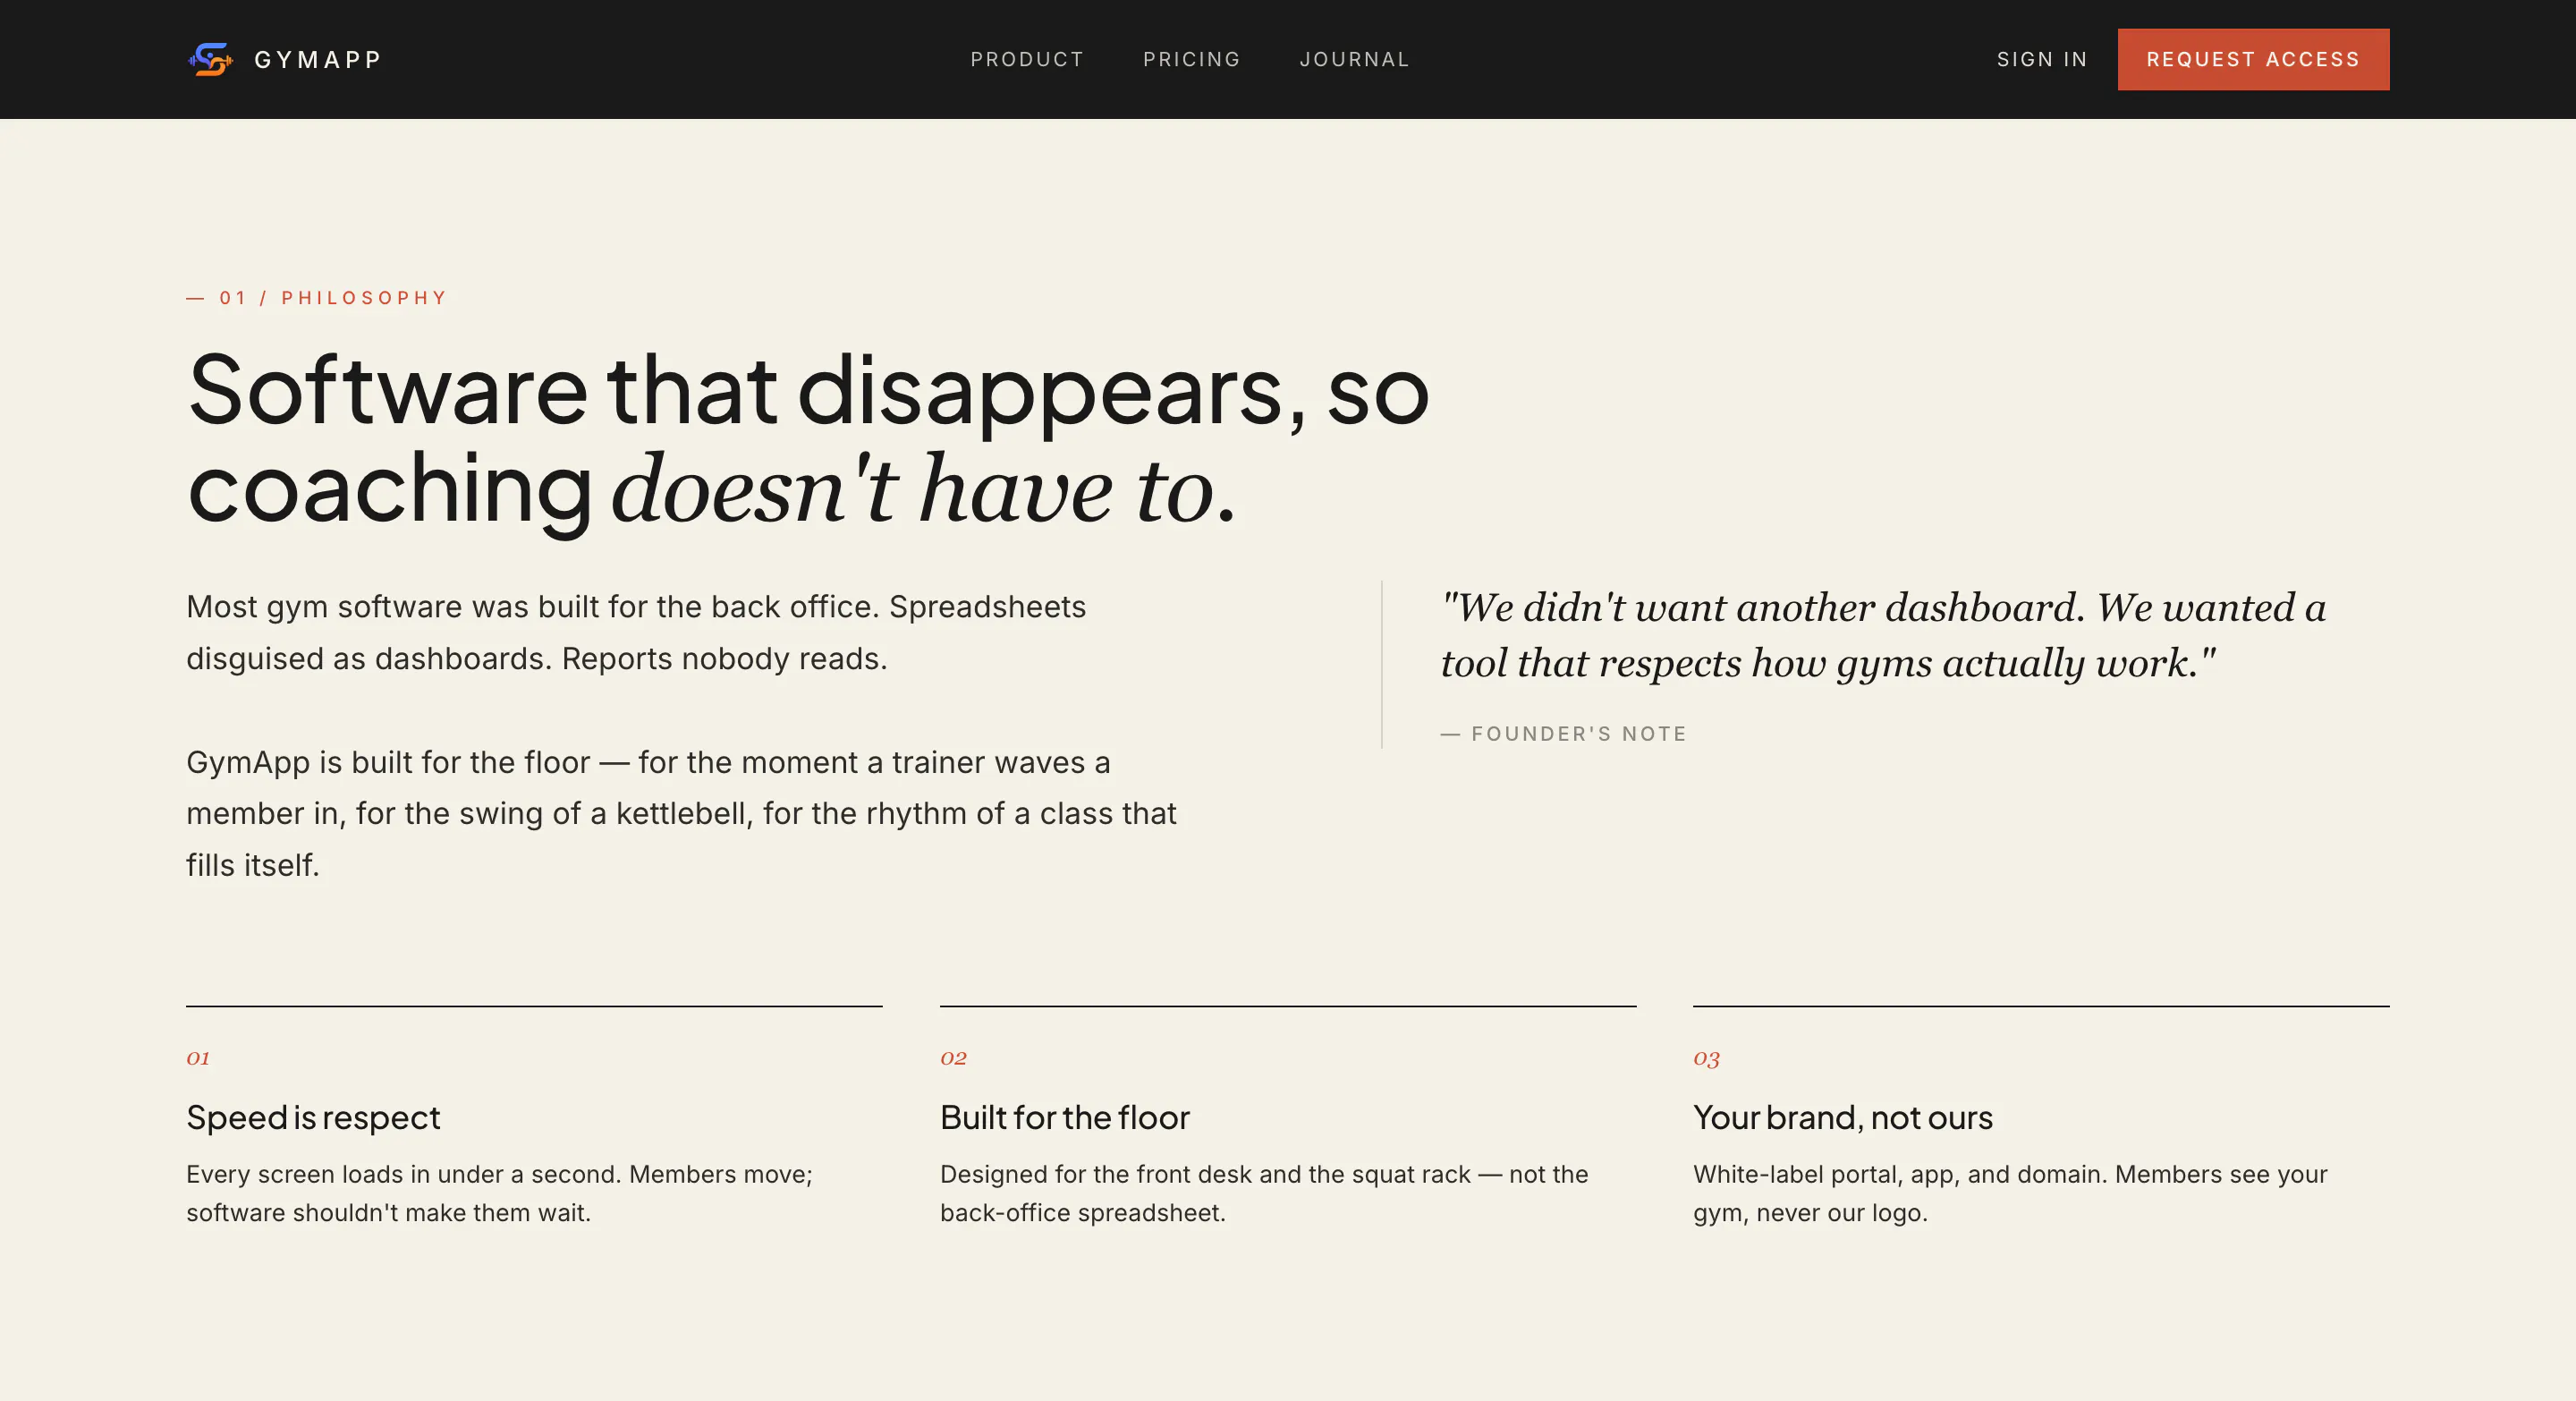The width and height of the screenshot is (2576, 1401).
Task: Click the paragraph starting "Most gym software"
Action: tap(636, 632)
